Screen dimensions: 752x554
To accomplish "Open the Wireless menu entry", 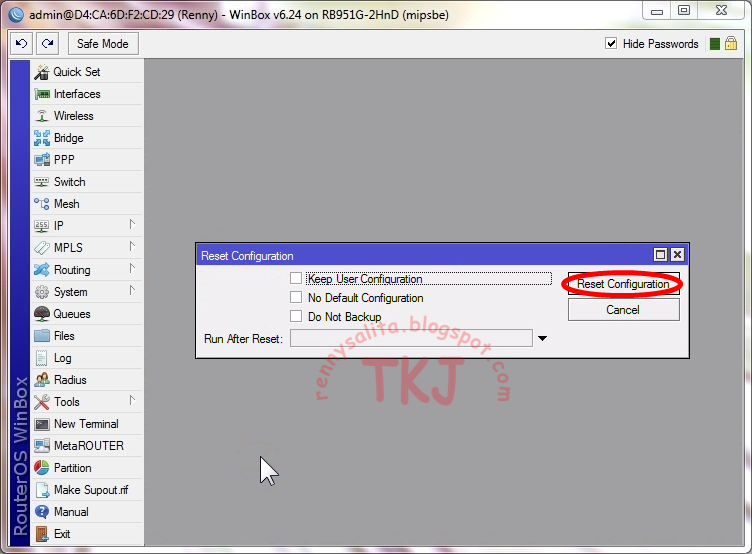I will click(x=88, y=116).
